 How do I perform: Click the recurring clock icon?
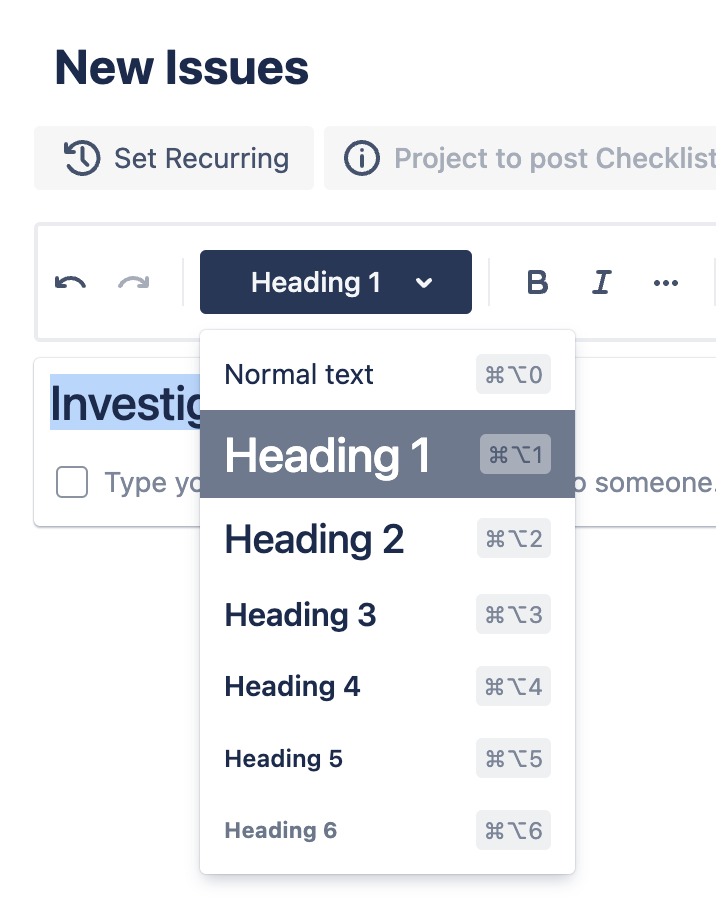coord(82,158)
